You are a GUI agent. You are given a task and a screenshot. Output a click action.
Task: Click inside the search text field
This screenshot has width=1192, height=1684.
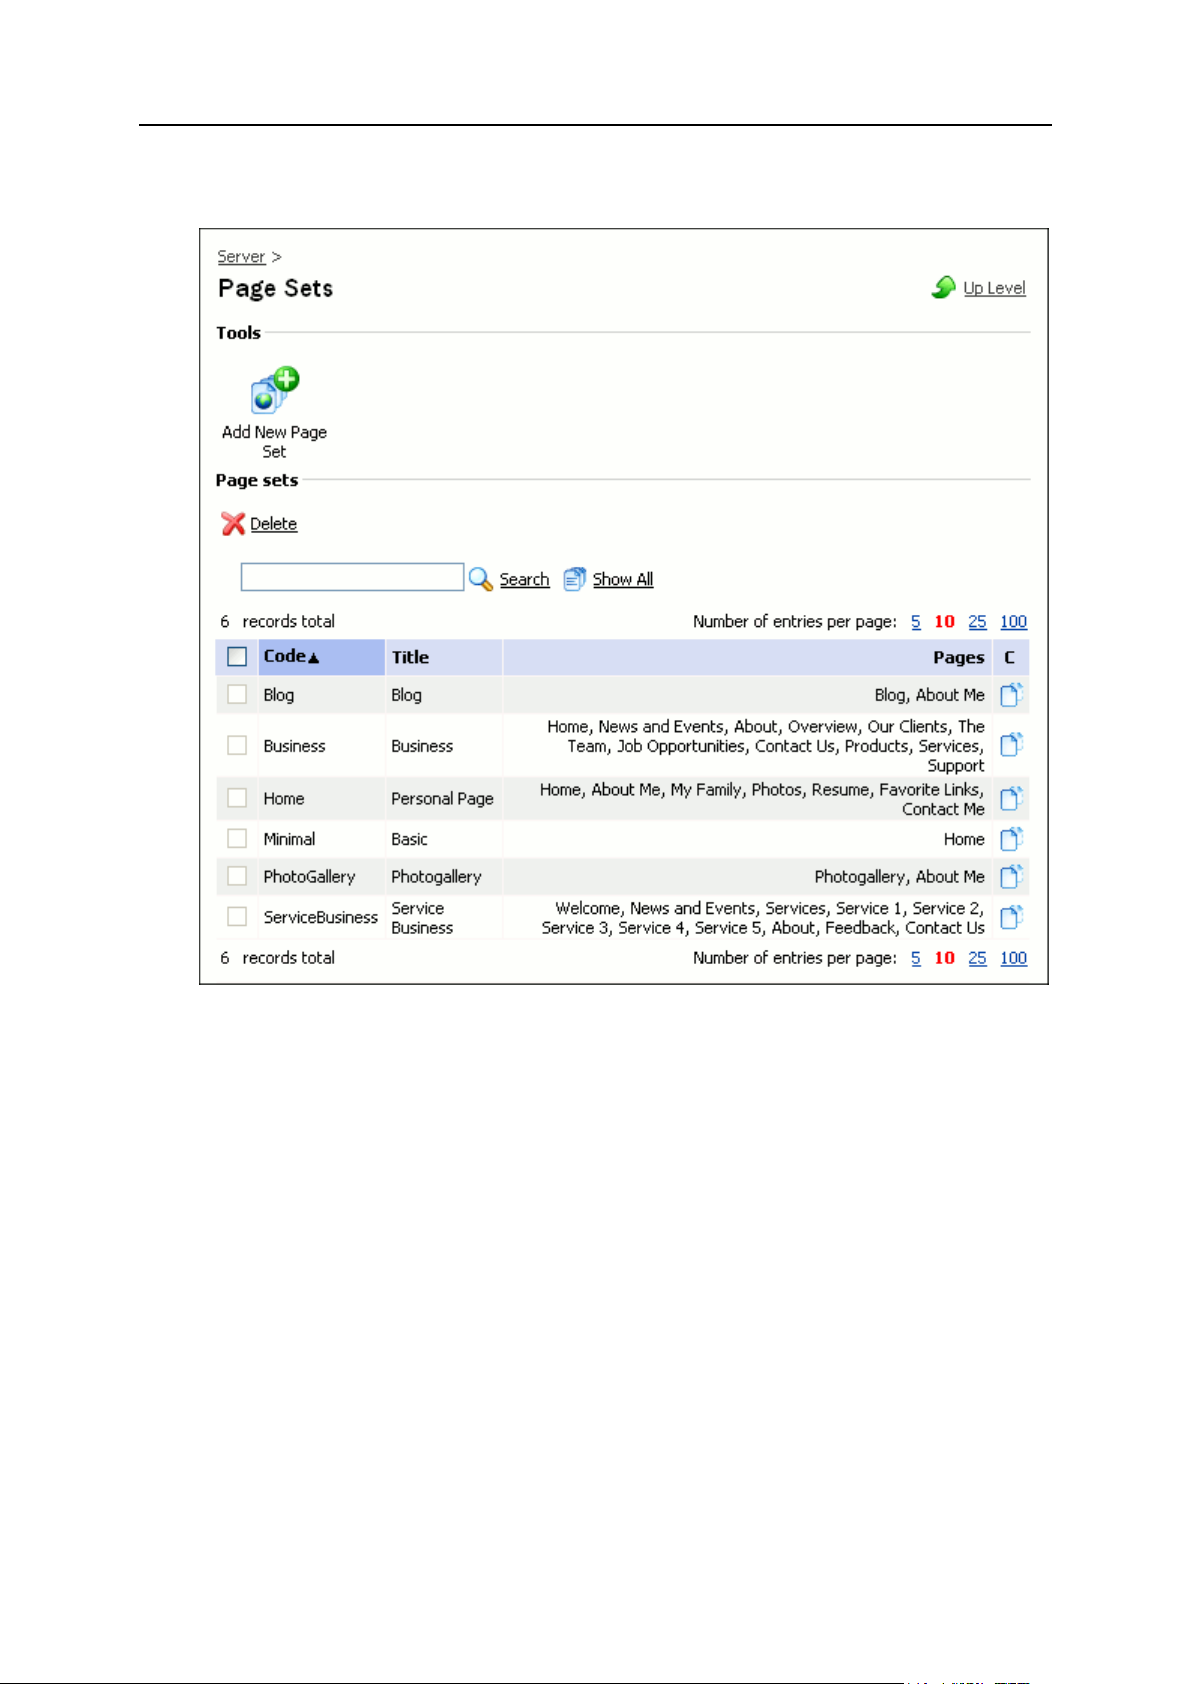click(x=352, y=577)
